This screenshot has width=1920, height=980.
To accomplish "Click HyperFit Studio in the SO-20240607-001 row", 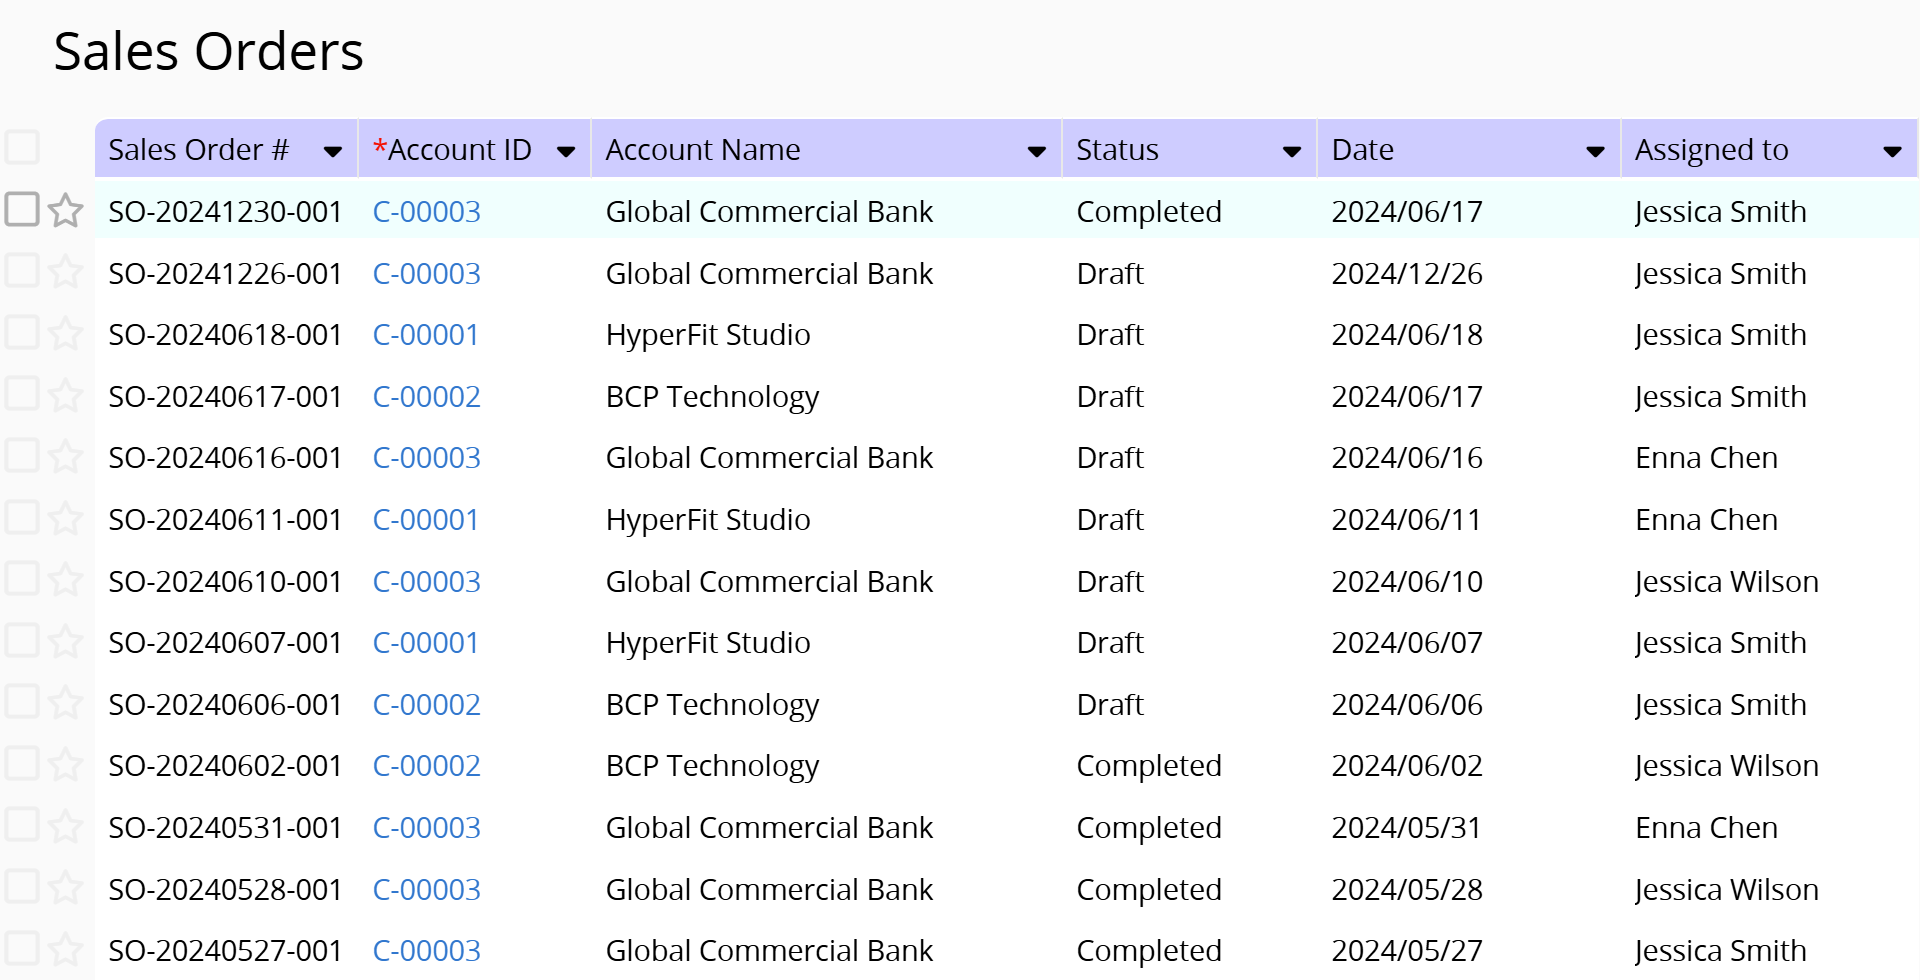I will coord(708,643).
